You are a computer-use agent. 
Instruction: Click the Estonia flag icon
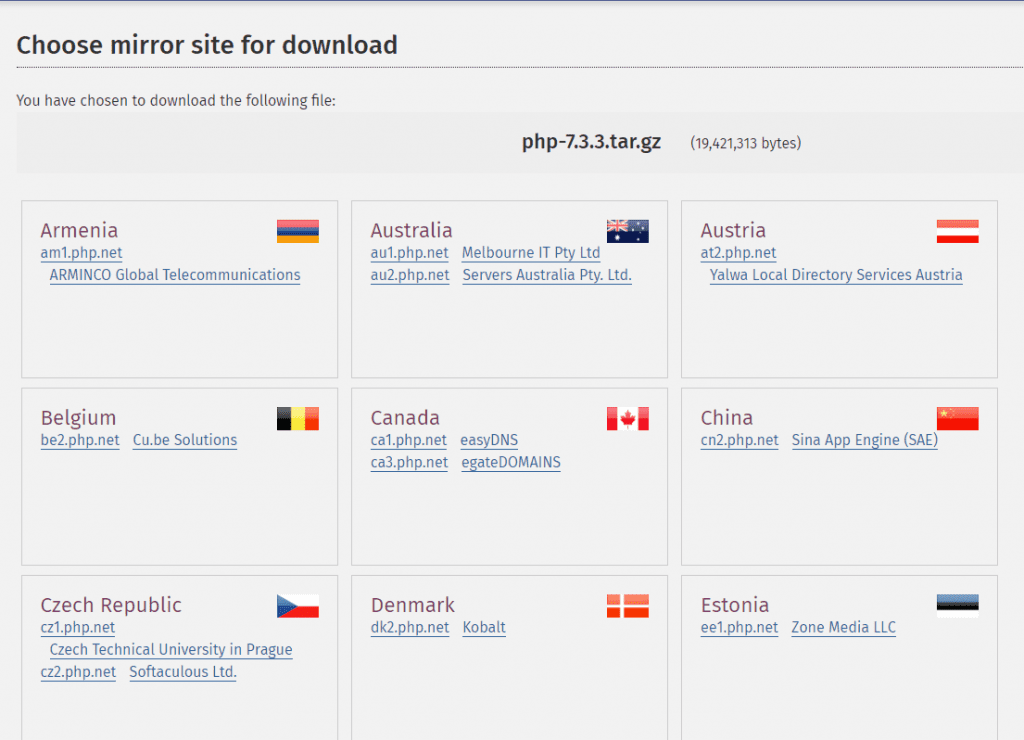(957, 606)
